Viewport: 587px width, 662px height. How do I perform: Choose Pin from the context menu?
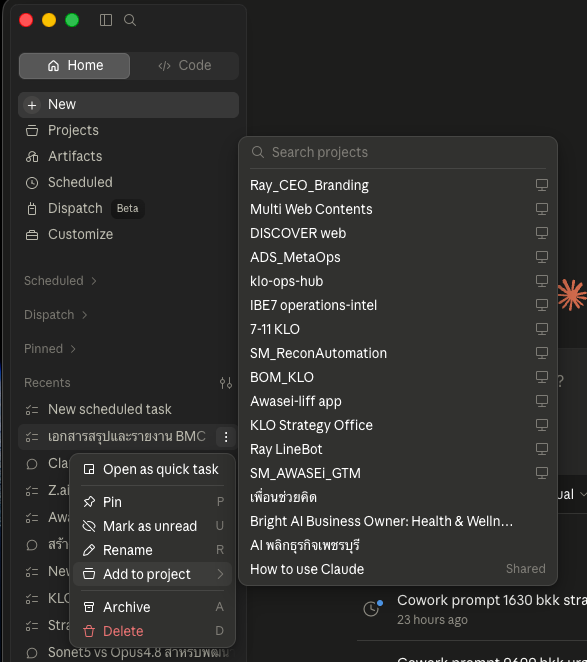coord(152,502)
